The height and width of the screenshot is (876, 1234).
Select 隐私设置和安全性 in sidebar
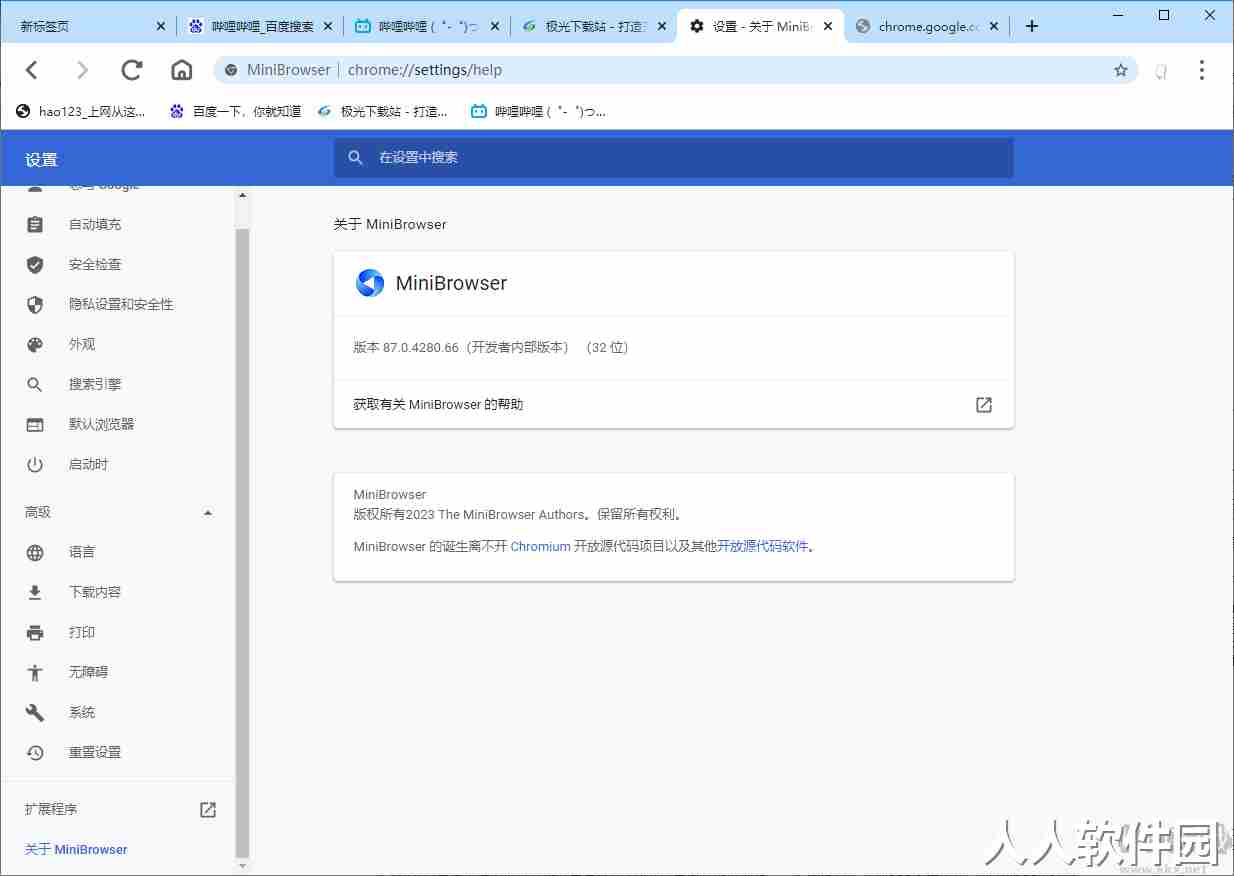click(x=121, y=304)
